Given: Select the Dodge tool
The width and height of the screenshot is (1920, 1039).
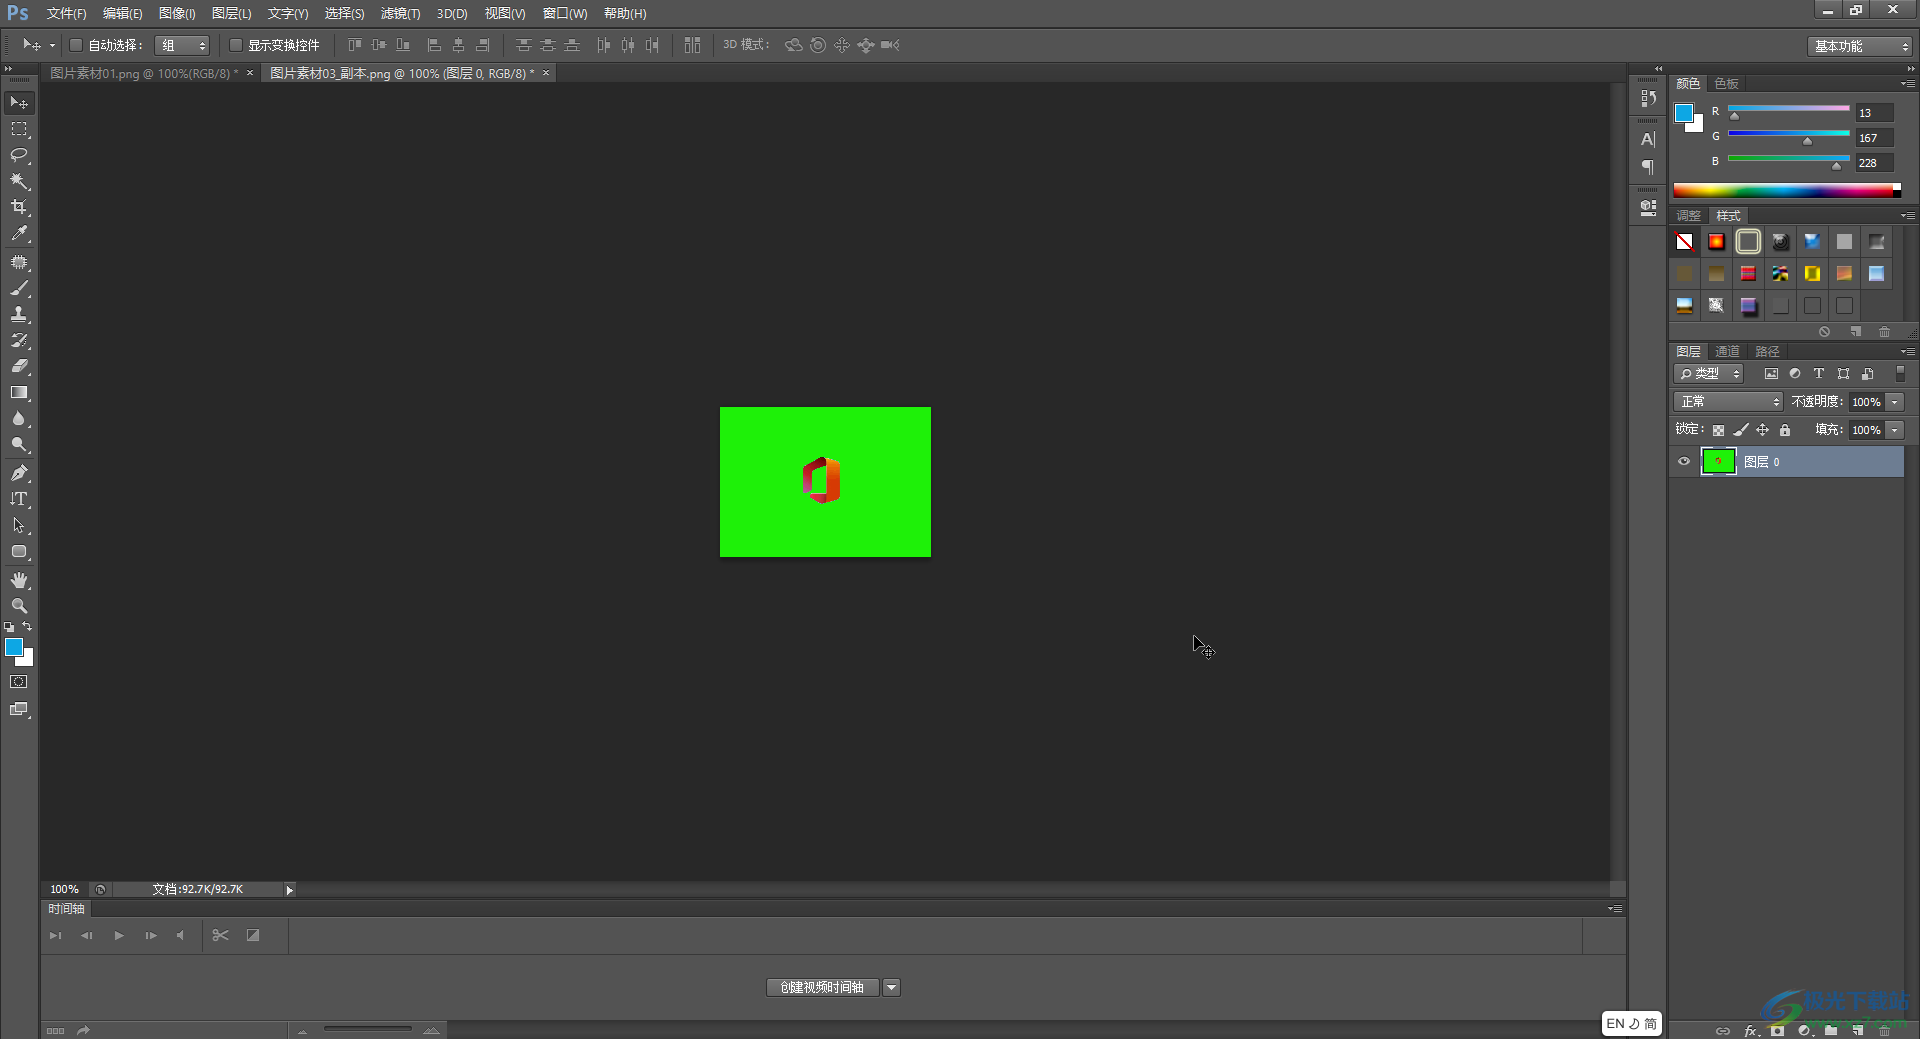Looking at the screenshot, I should pyautogui.click(x=19, y=445).
